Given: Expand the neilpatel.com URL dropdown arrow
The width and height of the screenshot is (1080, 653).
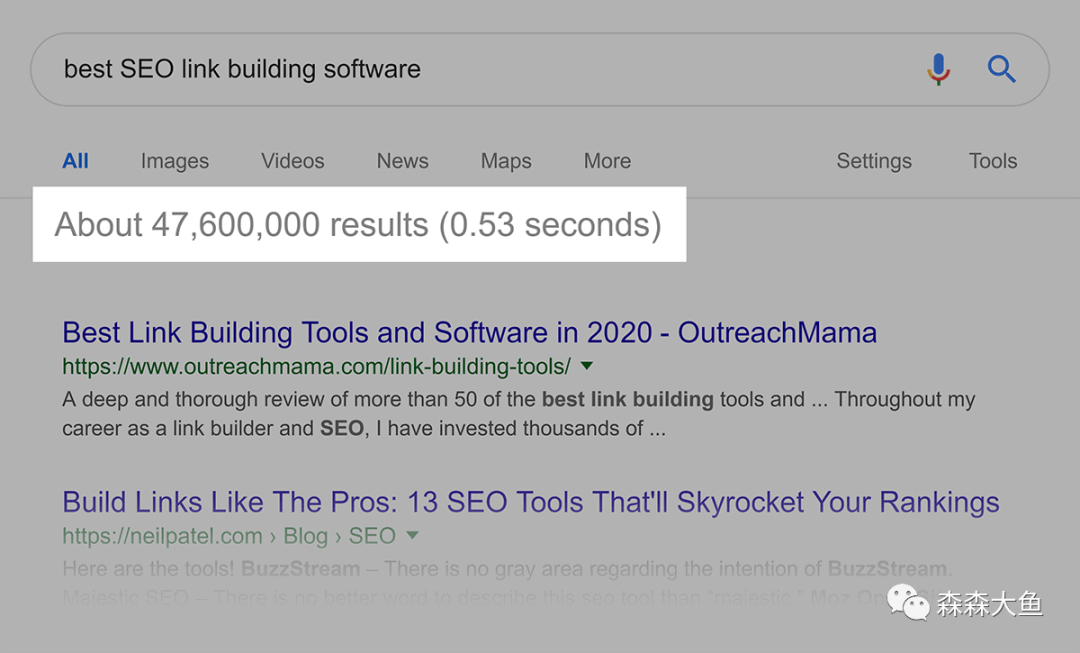Looking at the screenshot, I should pos(413,535).
